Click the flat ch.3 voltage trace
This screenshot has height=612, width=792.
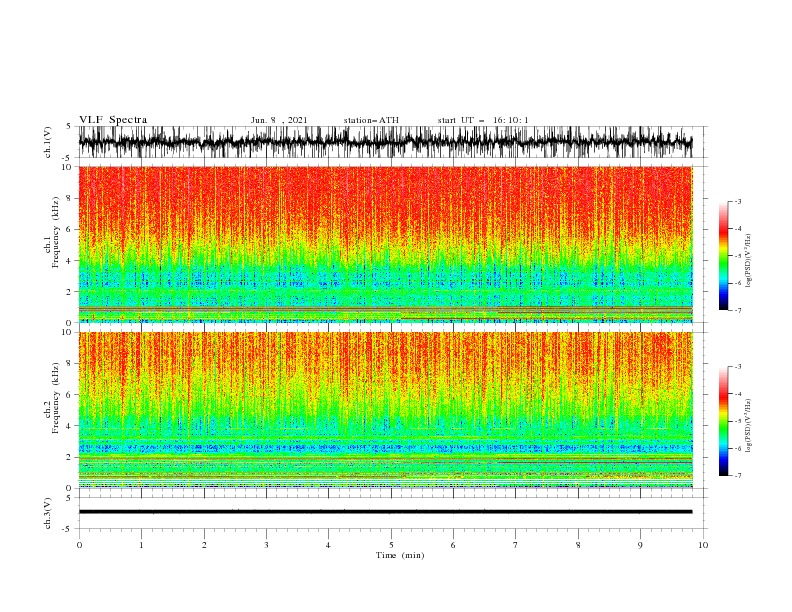pos(385,512)
